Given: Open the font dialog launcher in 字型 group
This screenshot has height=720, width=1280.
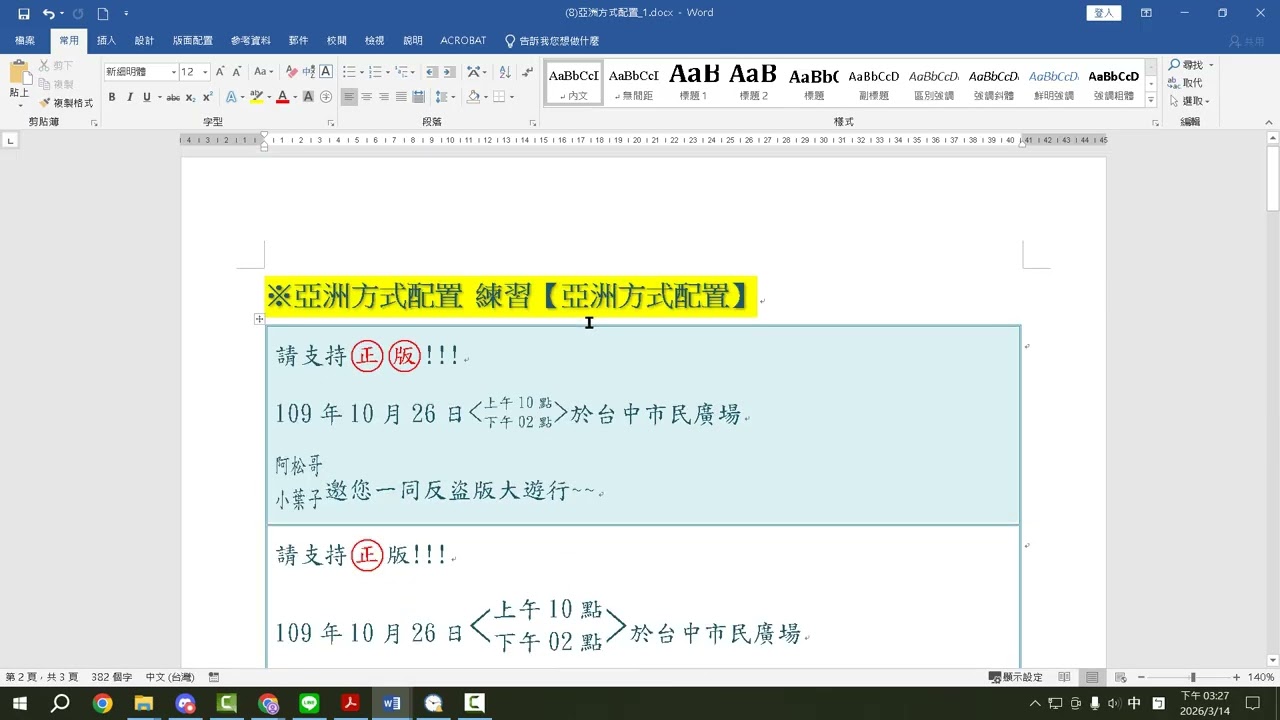Looking at the screenshot, I should 331,123.
